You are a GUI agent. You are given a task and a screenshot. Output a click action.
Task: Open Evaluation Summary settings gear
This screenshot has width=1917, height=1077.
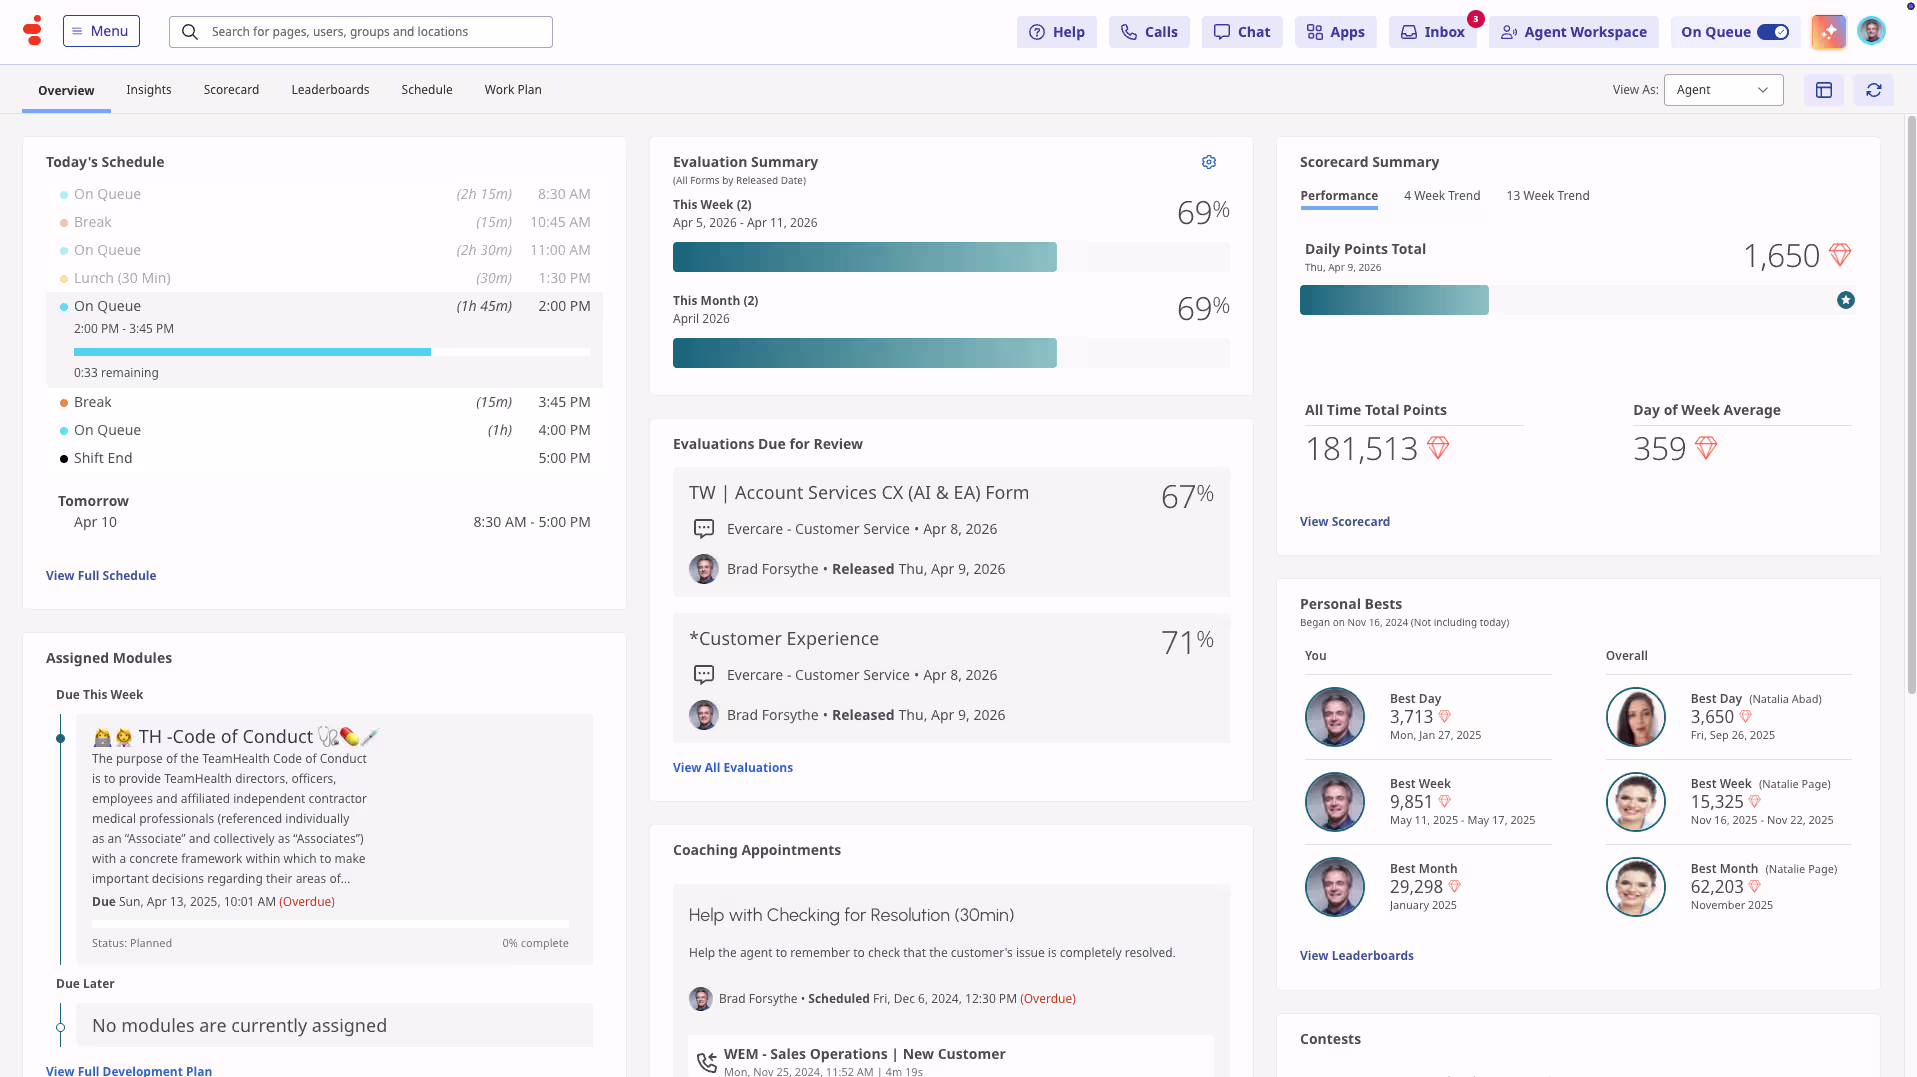click(x=1209, y=162)
